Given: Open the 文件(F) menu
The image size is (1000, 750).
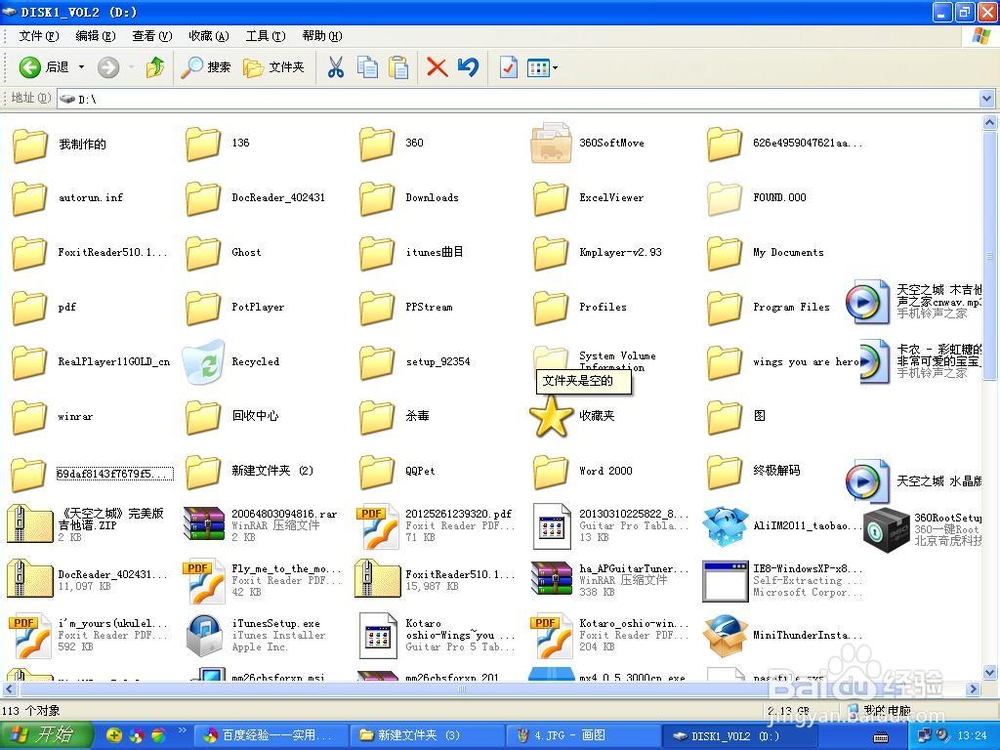Looking at the screenshot, I should click(x=39, y=36).
